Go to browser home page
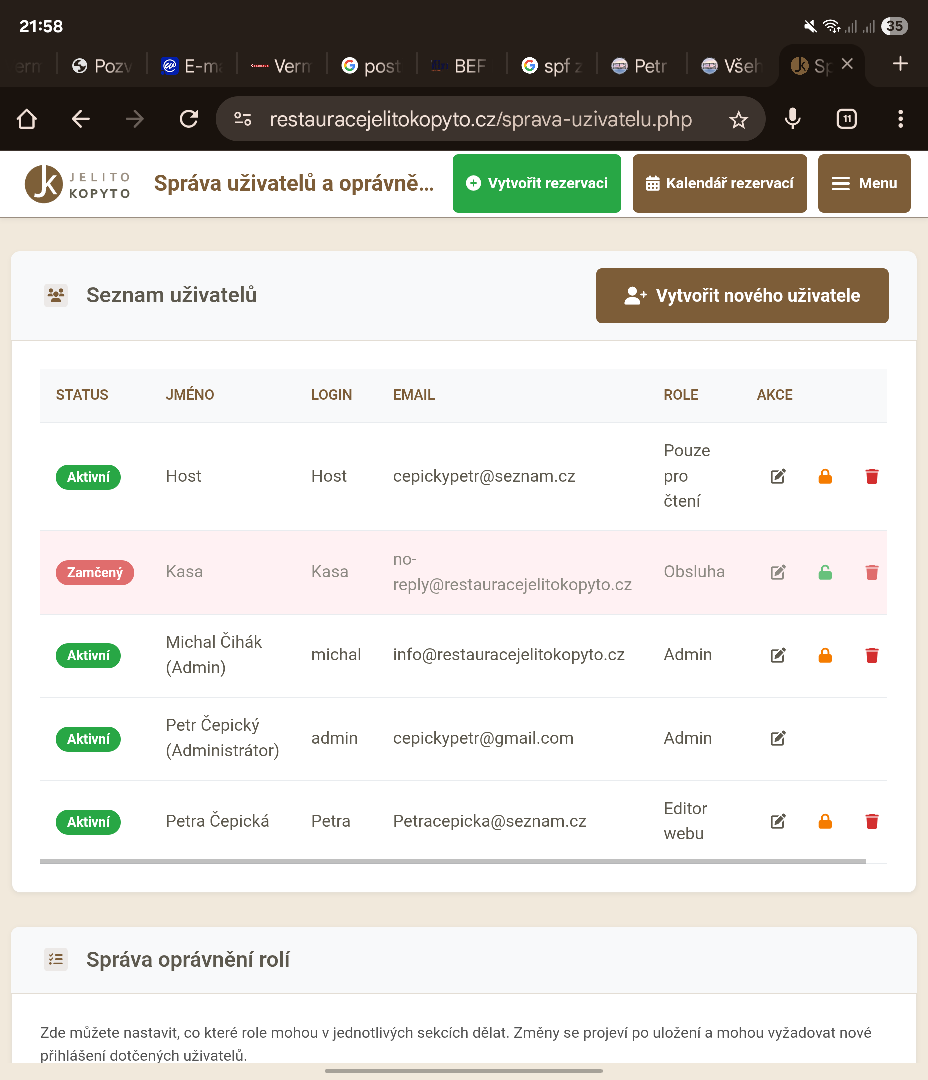The width and height of the screenshot is (928, 1080). (27, 119)
